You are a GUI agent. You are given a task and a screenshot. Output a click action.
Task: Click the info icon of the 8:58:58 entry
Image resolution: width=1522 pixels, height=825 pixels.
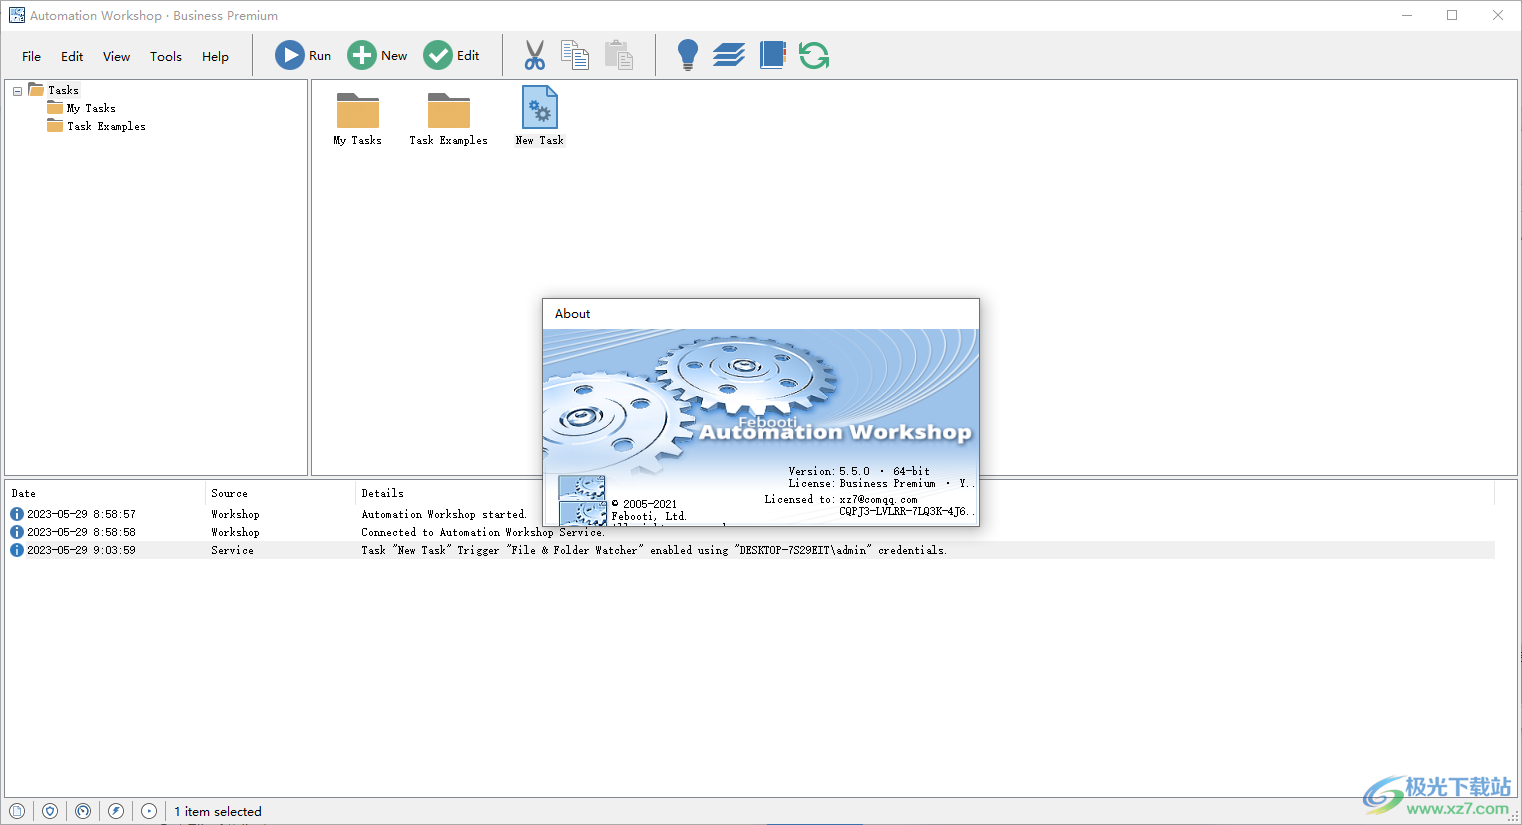click(x=17, y=532)
